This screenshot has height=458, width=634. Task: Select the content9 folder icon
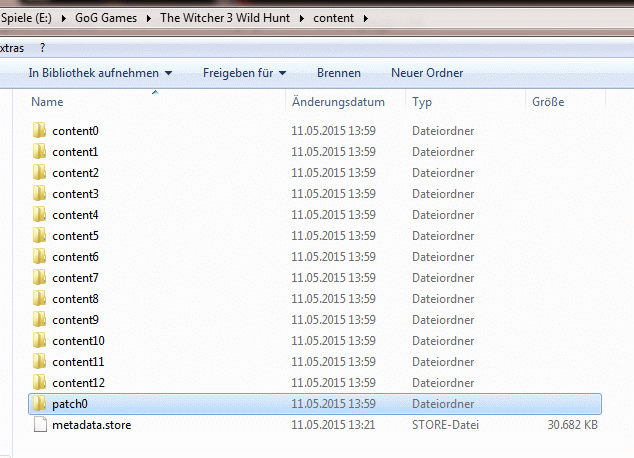(x=40, y=320)
